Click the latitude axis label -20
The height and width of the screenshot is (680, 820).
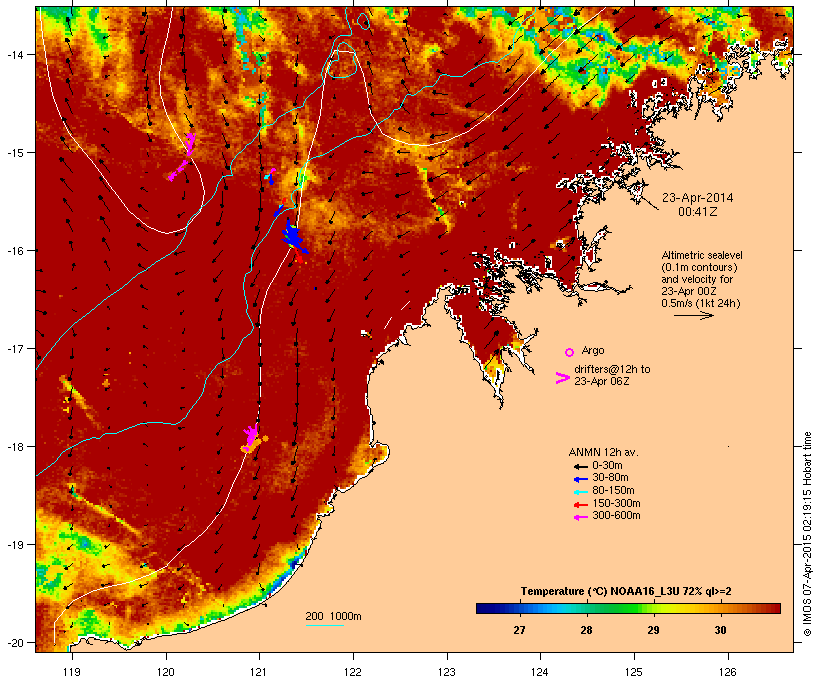[14, 642]
